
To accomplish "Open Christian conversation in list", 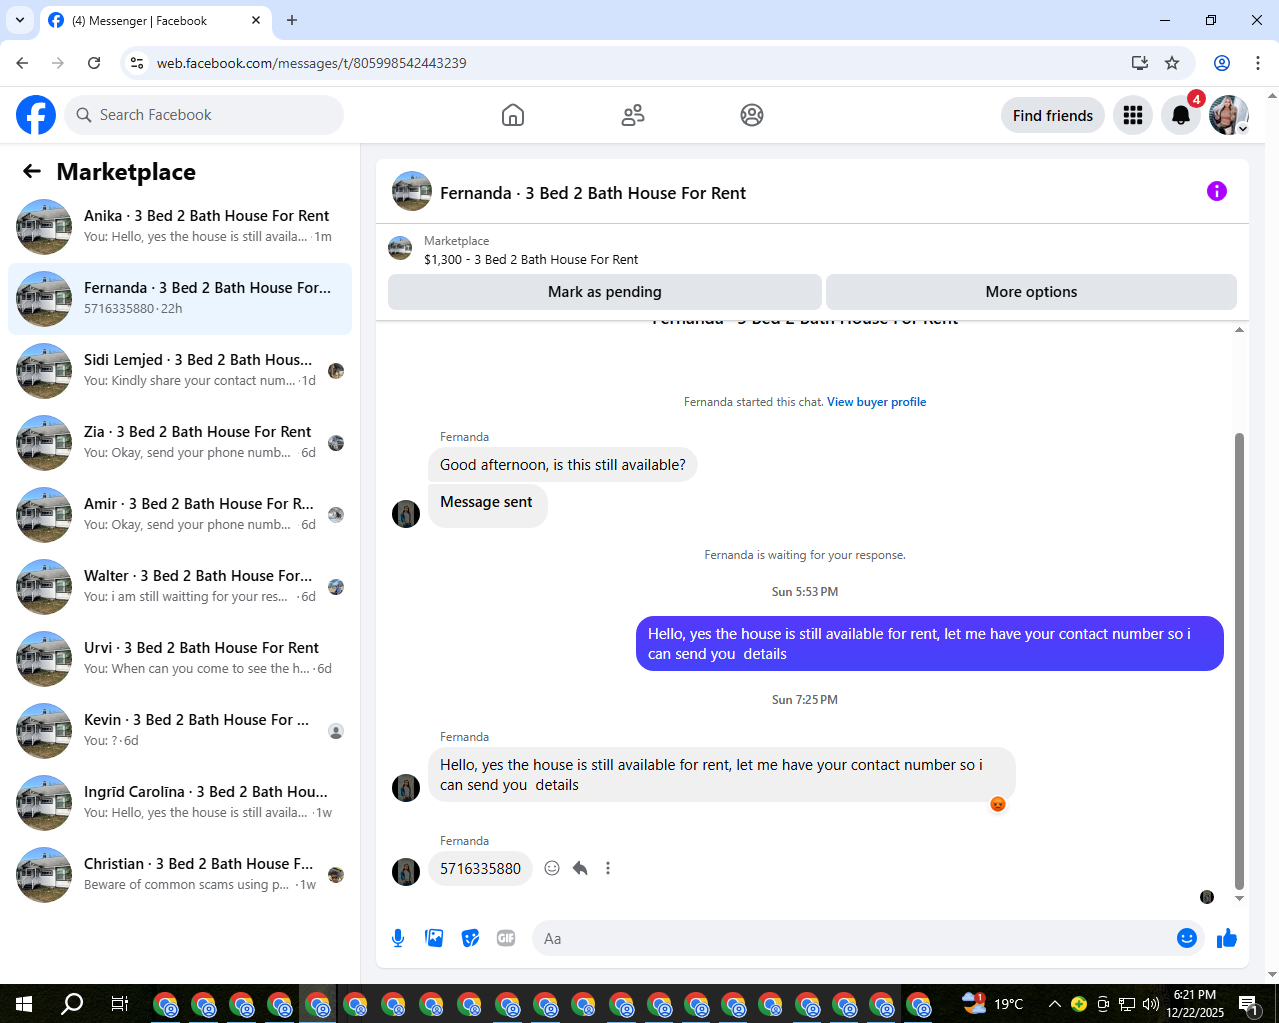I will 180,875.
